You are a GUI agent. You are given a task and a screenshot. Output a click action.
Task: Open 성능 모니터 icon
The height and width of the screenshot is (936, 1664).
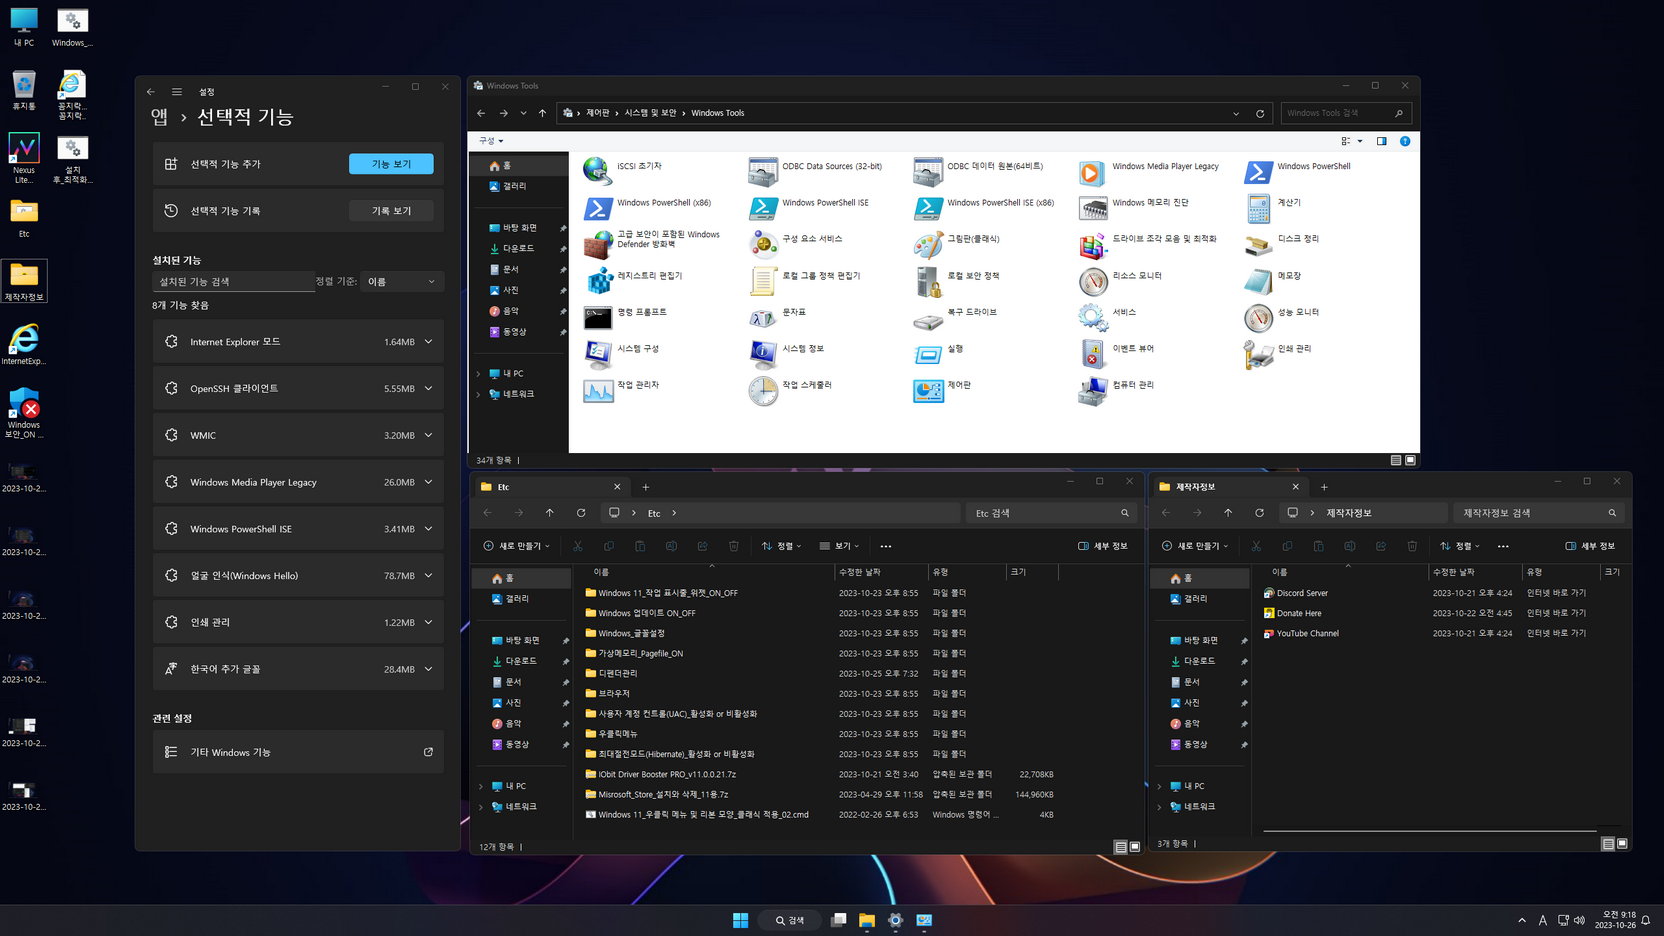tap(1258, 317)
